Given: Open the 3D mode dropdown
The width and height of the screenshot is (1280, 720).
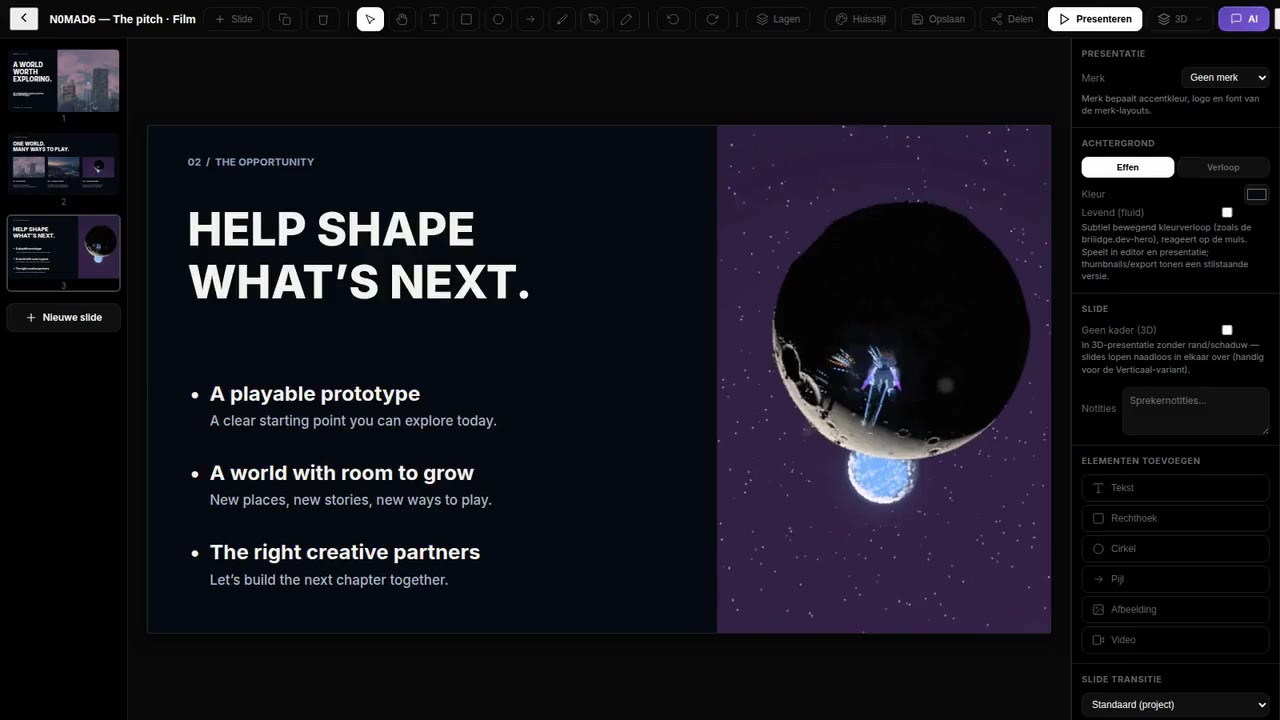Looking at the screenshot, I should (x=1180, y=19).
